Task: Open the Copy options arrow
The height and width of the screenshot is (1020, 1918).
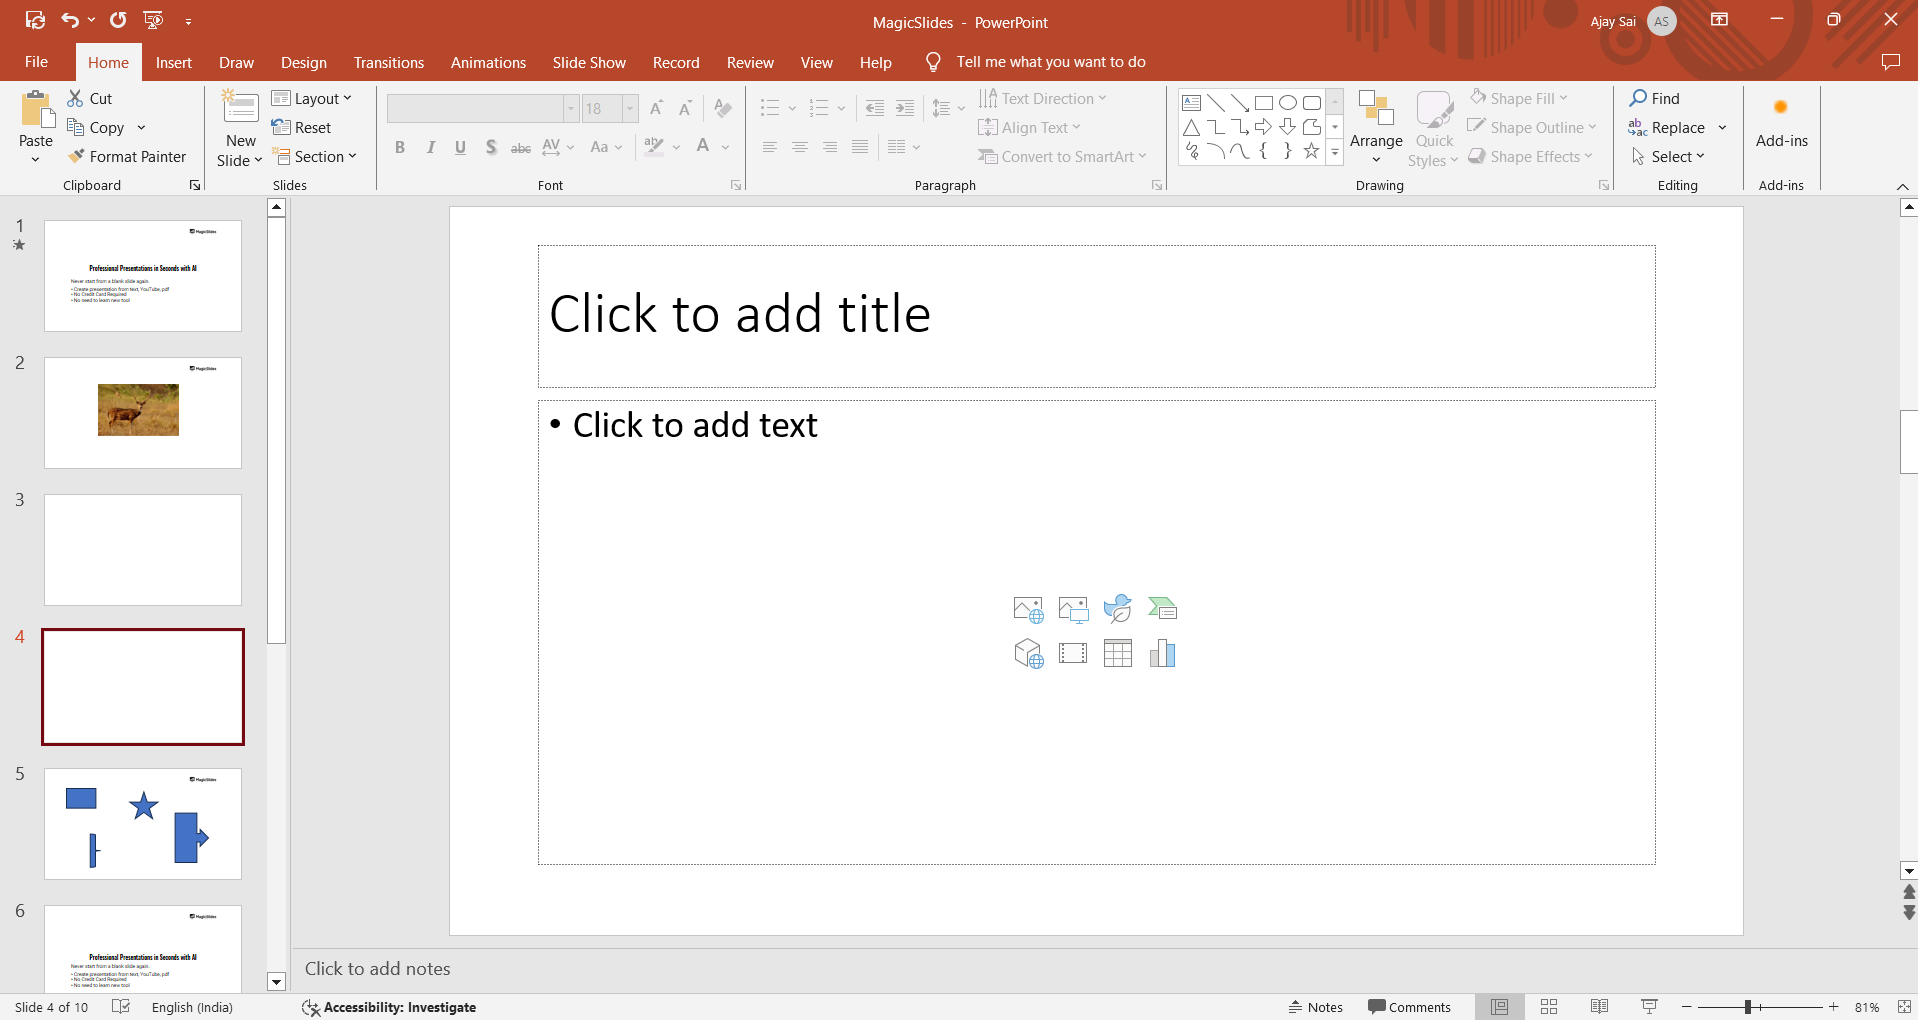Action: (141, 128)
